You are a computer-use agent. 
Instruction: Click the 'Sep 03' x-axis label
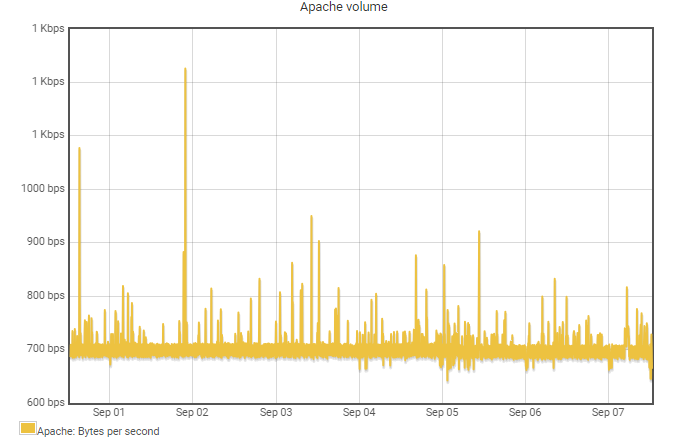point(276,412)
